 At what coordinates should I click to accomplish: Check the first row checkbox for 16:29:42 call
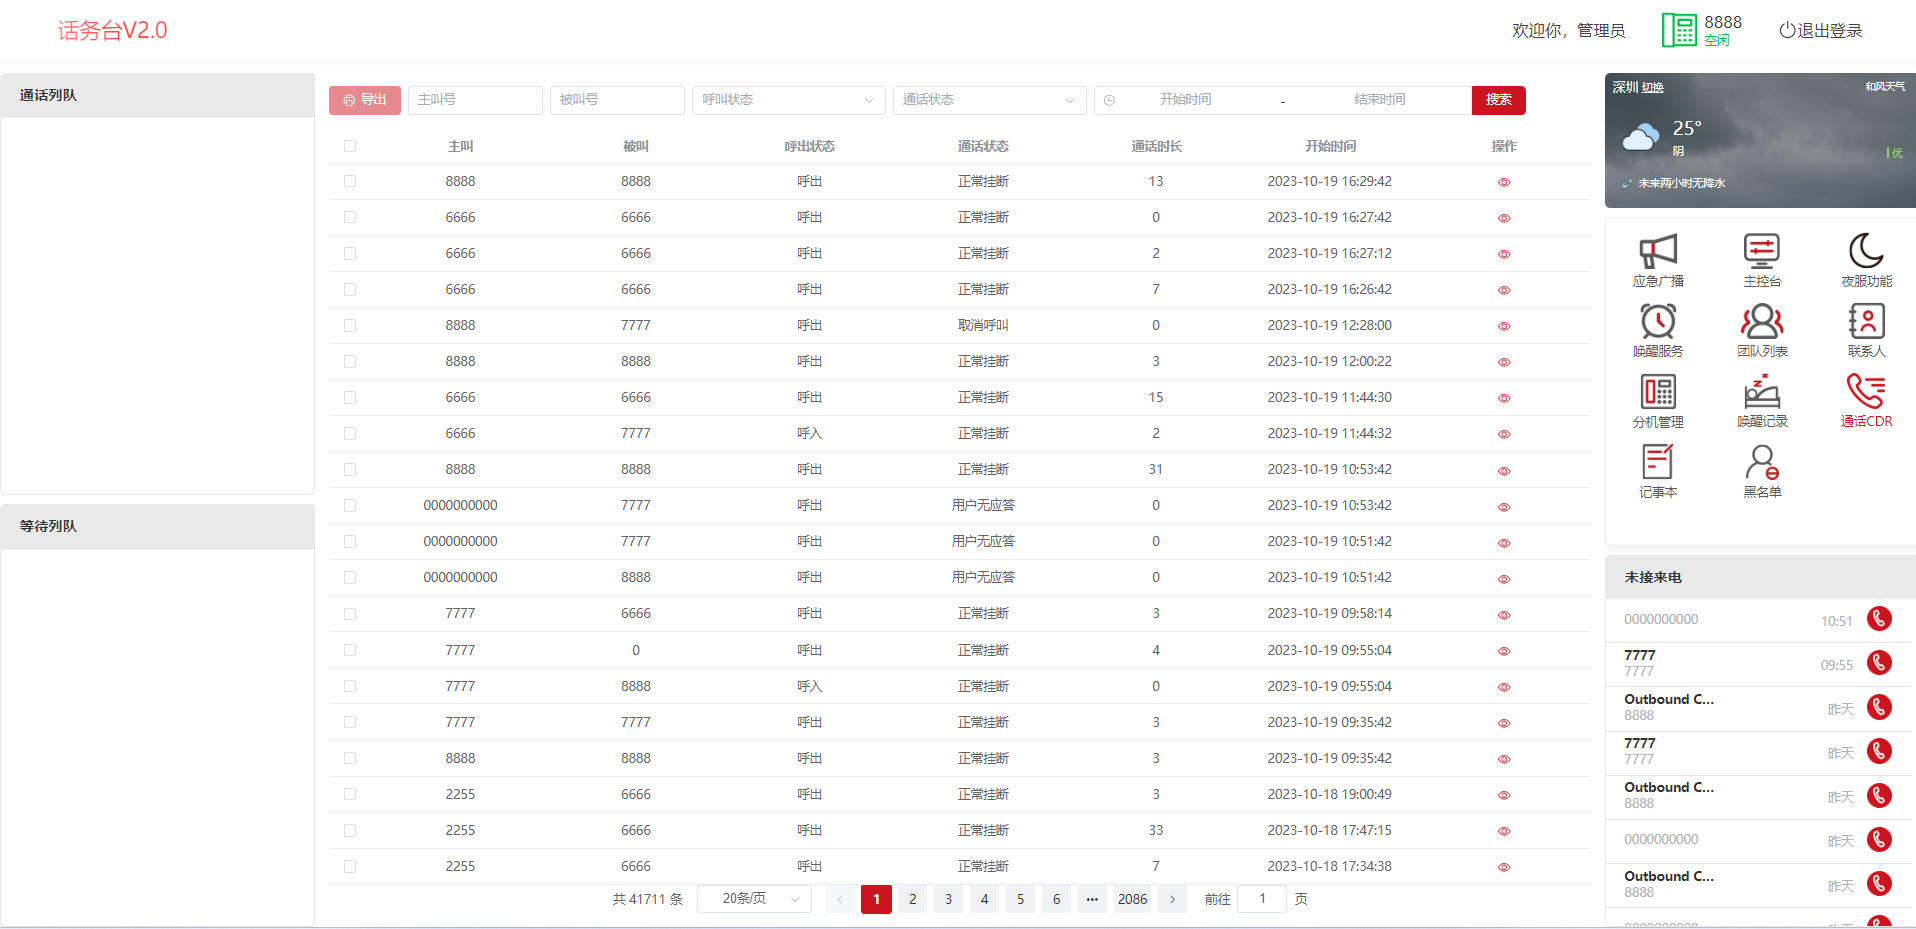pyautogui.click(x=350, y=181)
